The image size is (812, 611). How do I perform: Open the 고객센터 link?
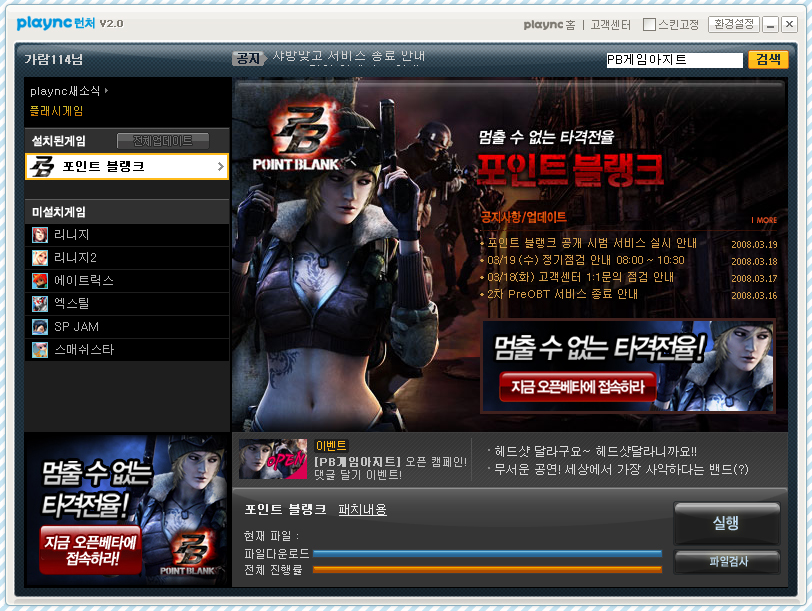click(x=611, y=25)
